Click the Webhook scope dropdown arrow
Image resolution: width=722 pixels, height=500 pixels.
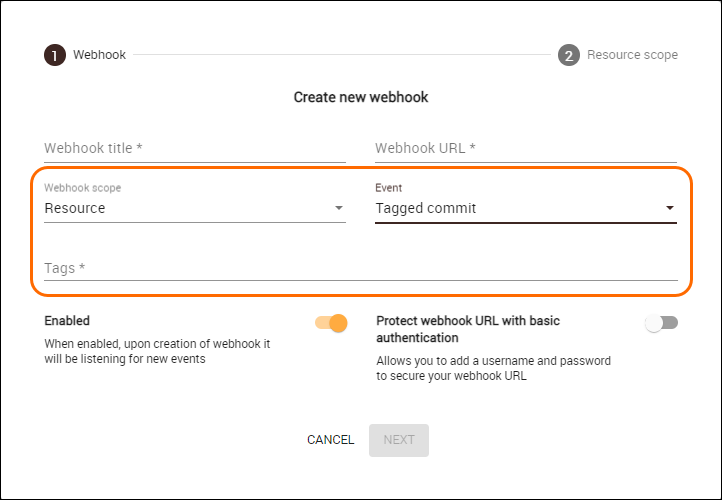point(339,208)
